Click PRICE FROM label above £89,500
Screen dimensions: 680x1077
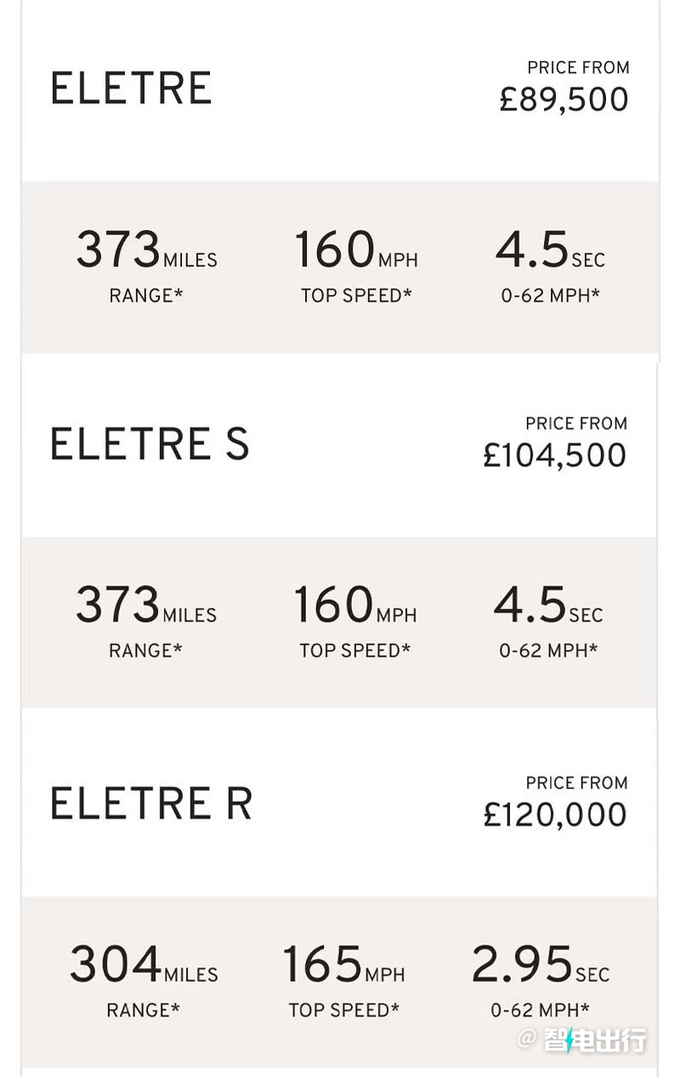578,67
